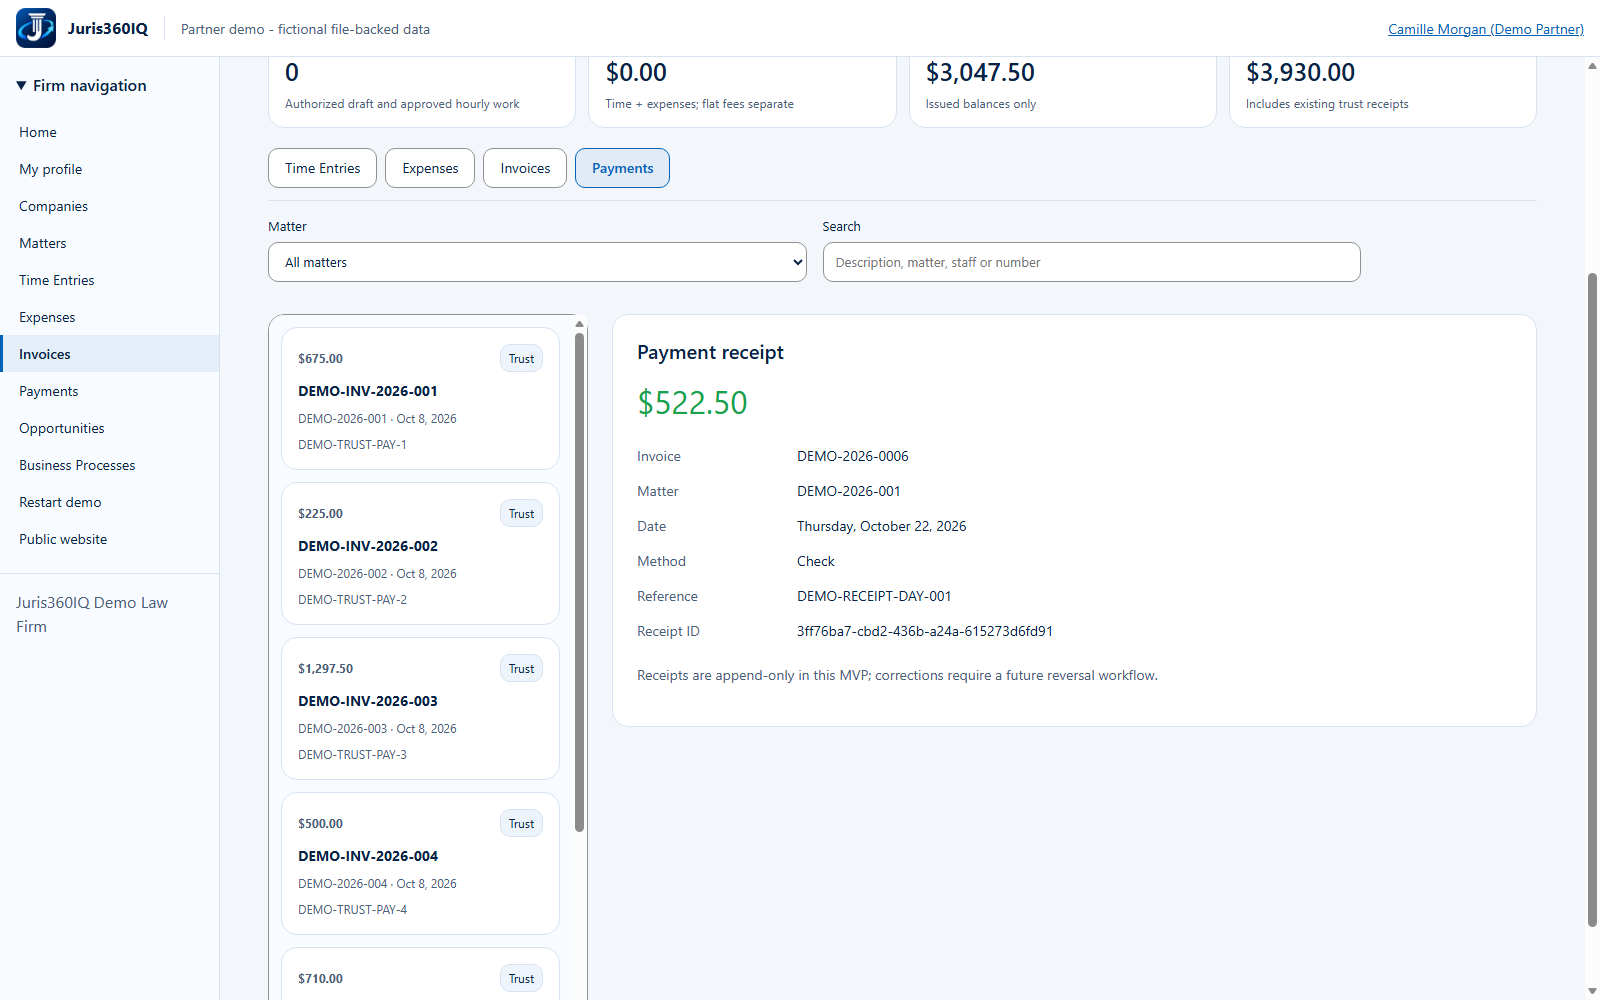Click the payment list scrollbar thumb
Viewport: 1600px width, 1000px height.
[x=579, y=582]
